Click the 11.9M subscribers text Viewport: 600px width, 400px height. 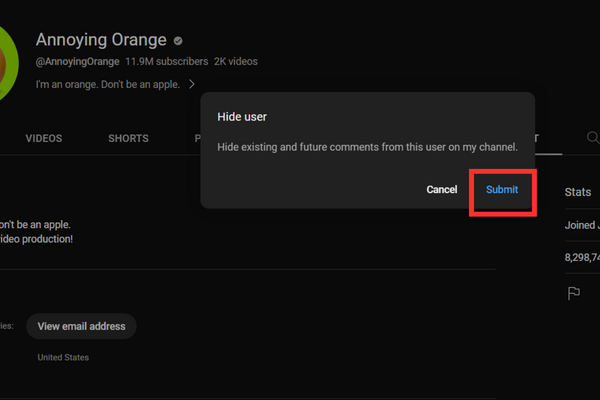click(x=167, y=62)
